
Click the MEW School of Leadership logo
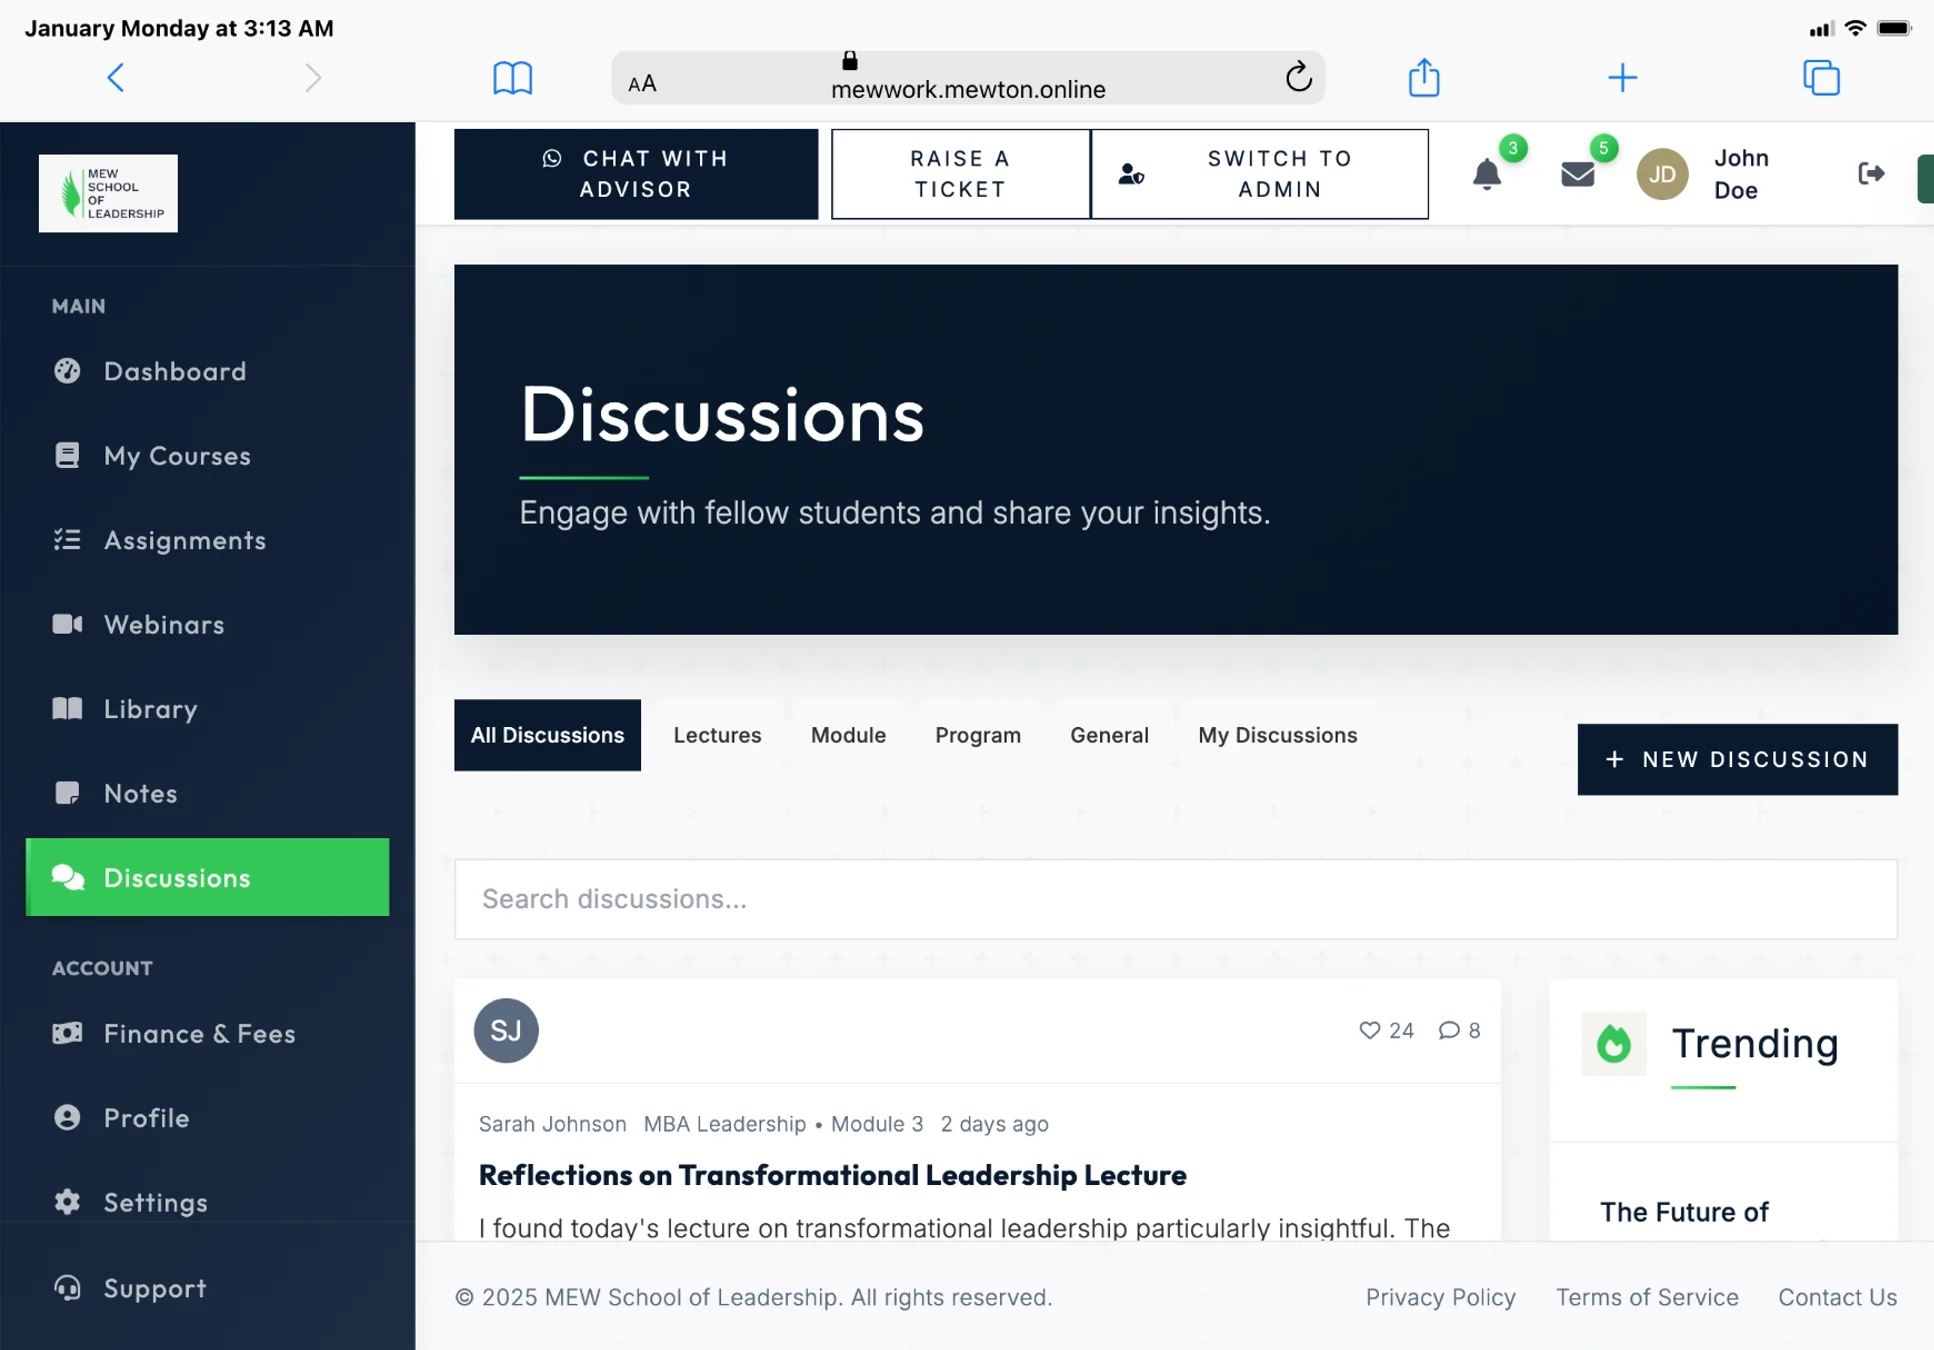[107, 192]
